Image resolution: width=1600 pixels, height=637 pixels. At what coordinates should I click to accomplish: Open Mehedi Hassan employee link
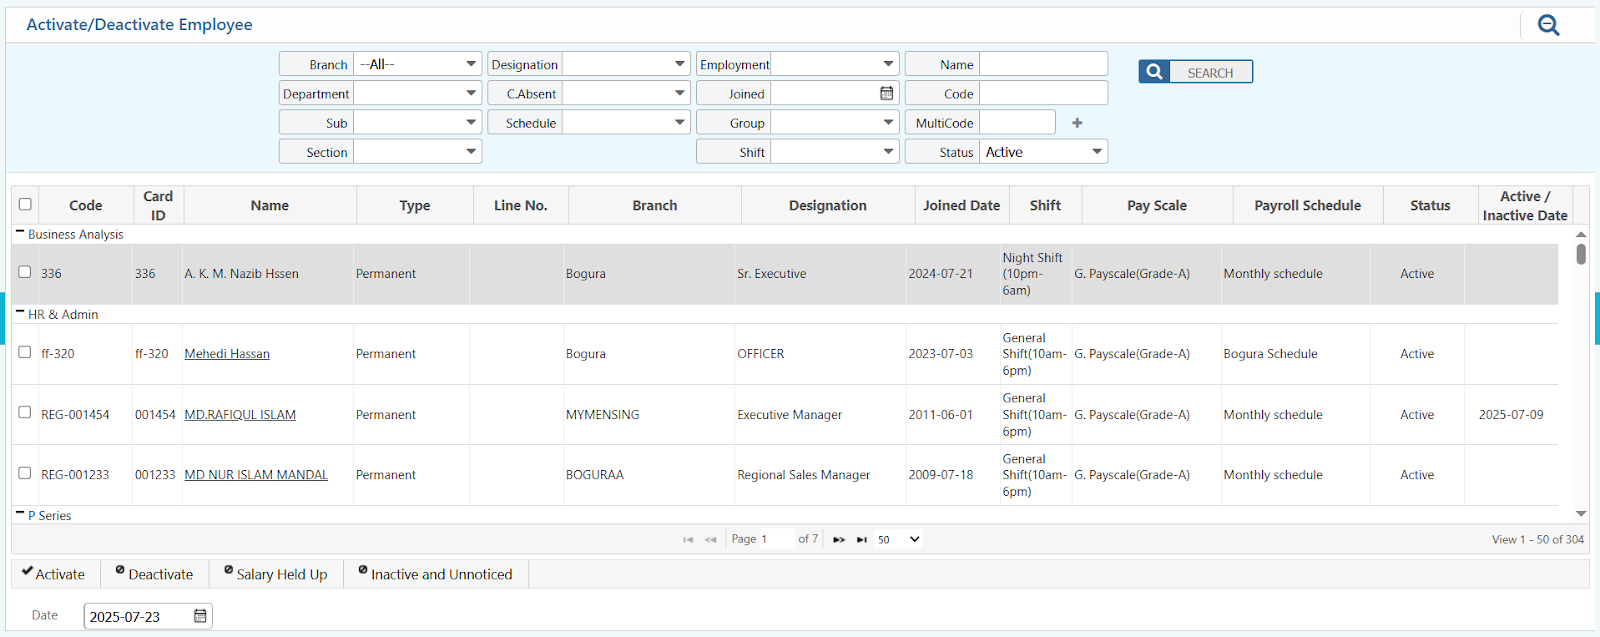coord(227,354)
